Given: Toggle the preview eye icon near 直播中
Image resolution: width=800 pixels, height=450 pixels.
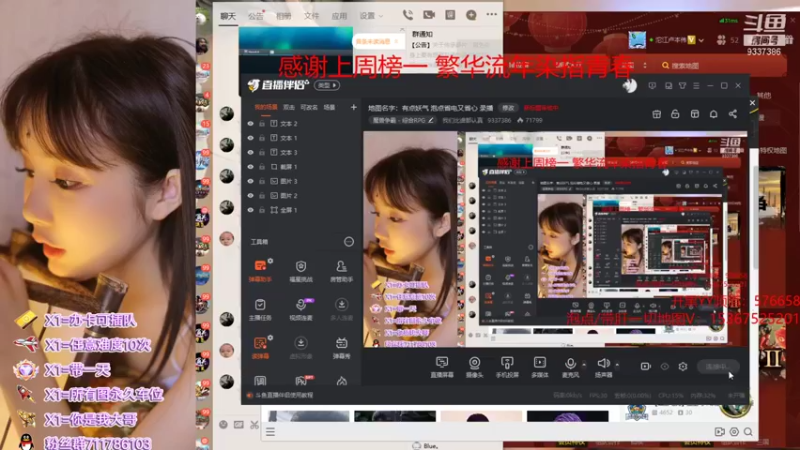Looking at the screenshot, I should coord(664,366).
